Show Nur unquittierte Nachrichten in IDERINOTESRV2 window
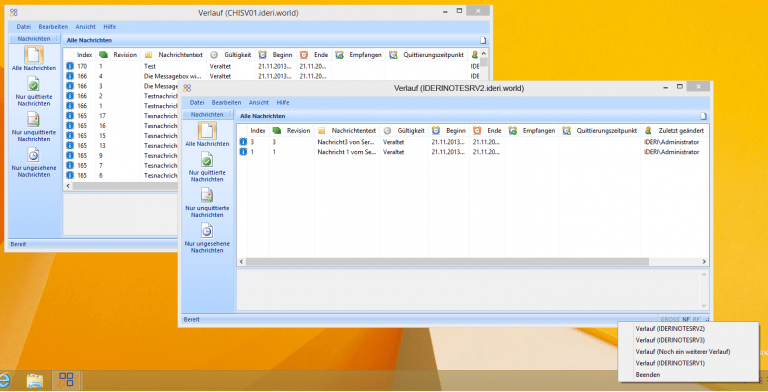Image resolution: width=768 pixels, height=392 pixels. coord(207,202)
